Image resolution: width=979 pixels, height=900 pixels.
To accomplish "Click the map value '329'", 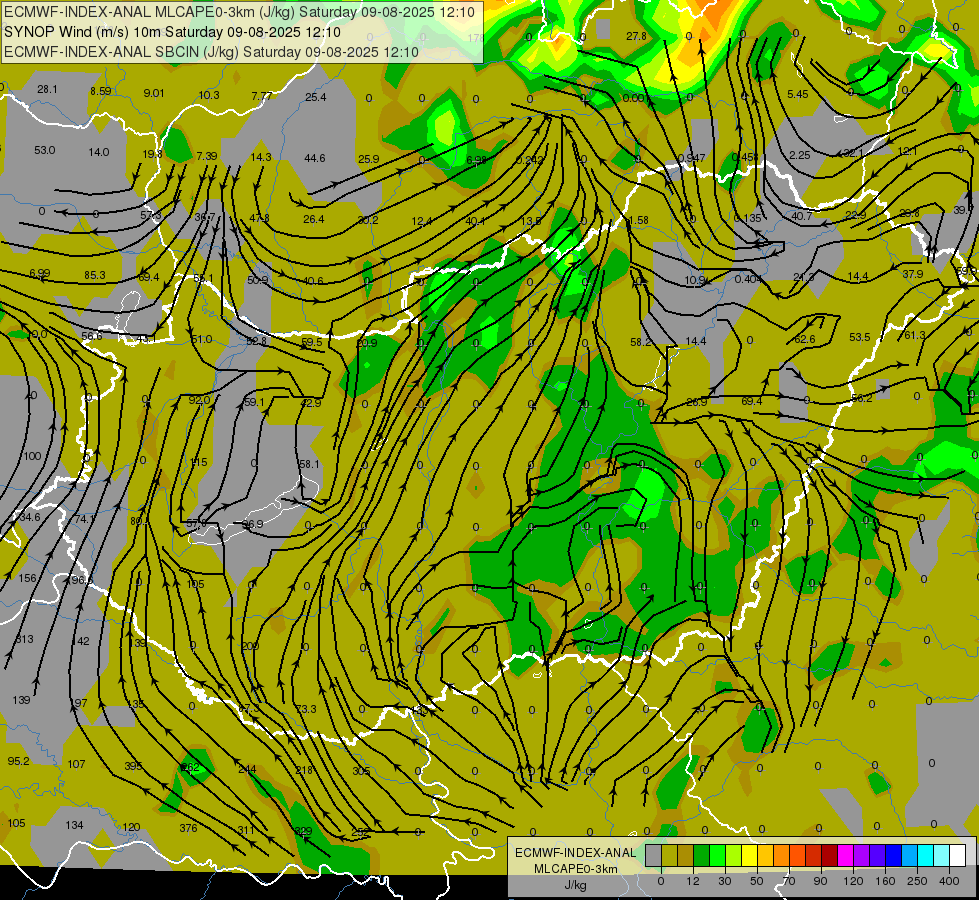I will 303,831.
